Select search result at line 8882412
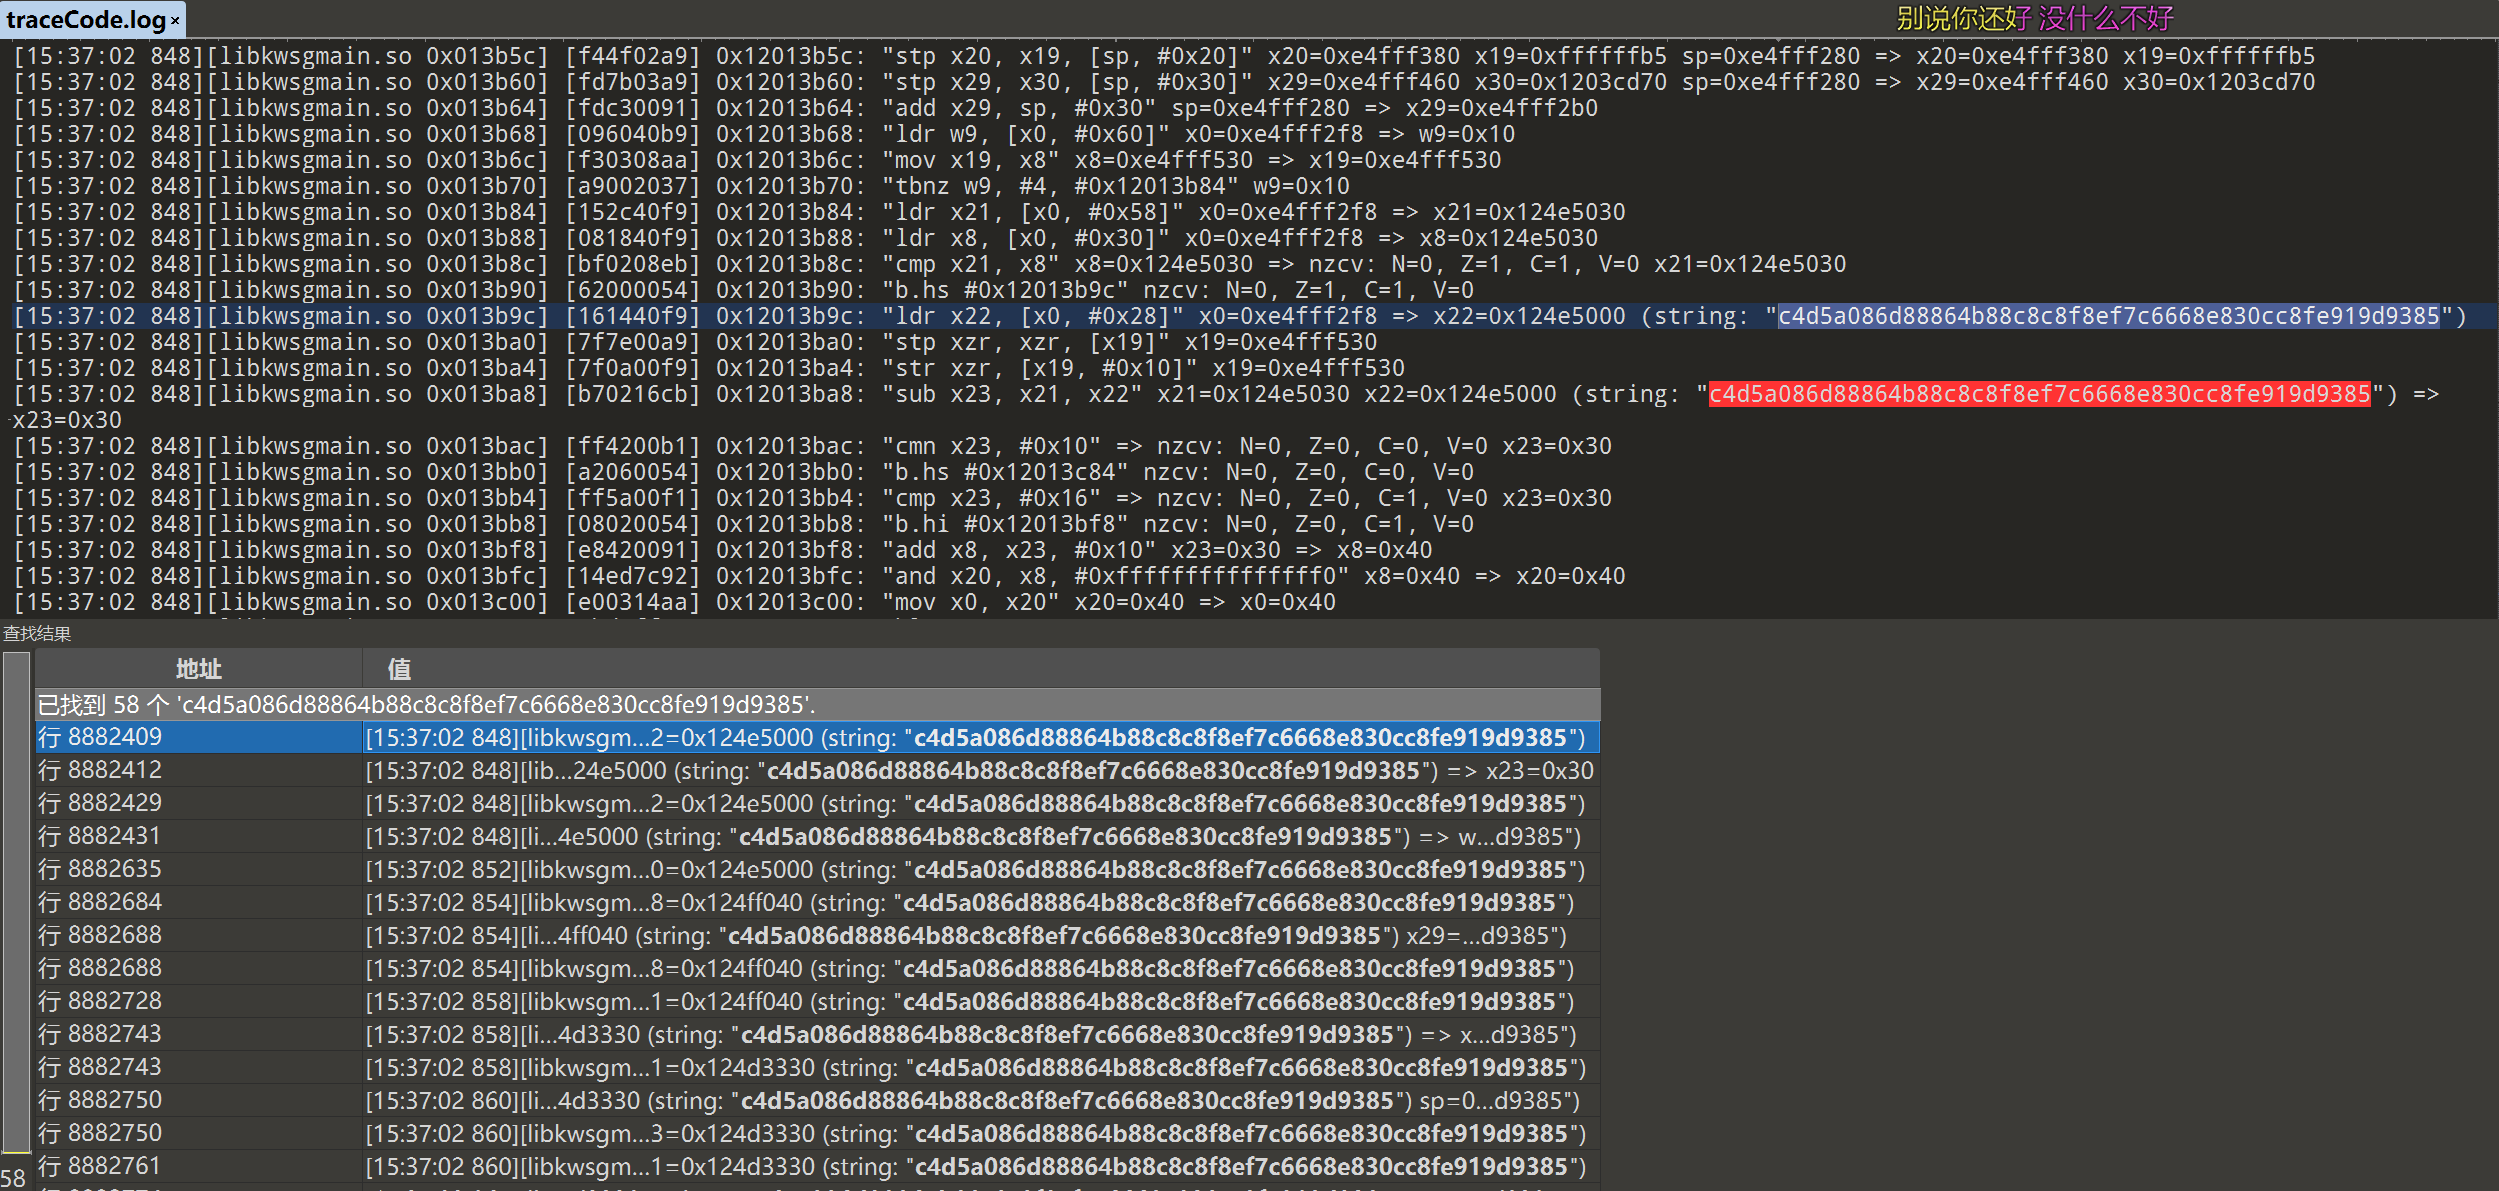The width and height of the screenshot is (2499, 1191). click(100, 770)
